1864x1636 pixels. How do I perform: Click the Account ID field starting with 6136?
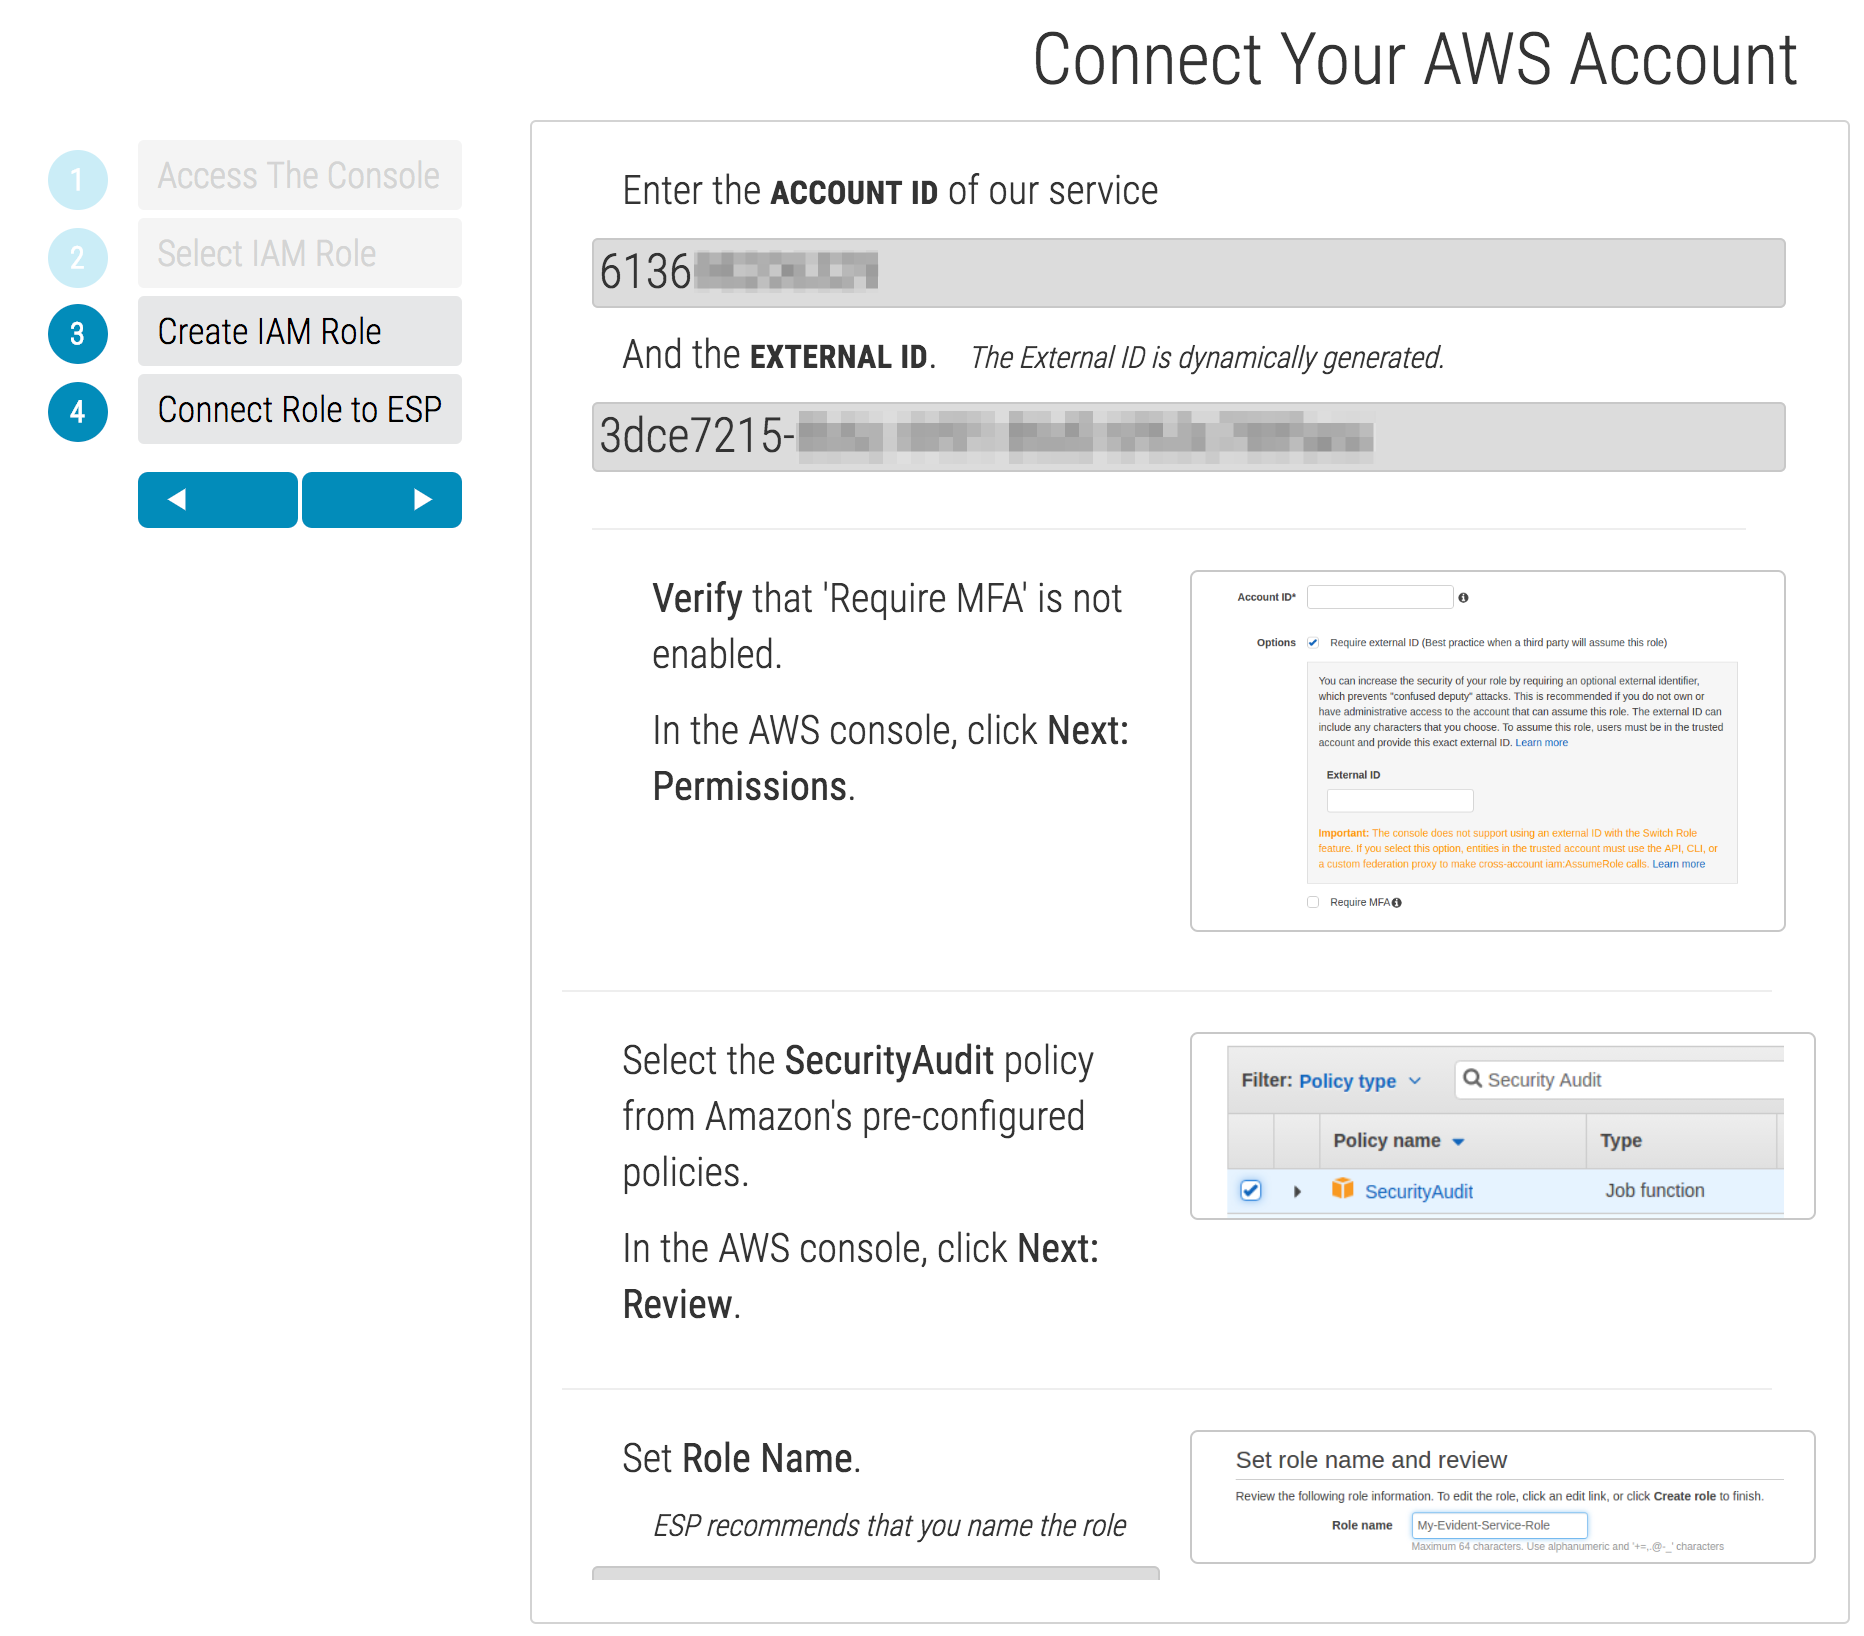(x=1188, y=273)
